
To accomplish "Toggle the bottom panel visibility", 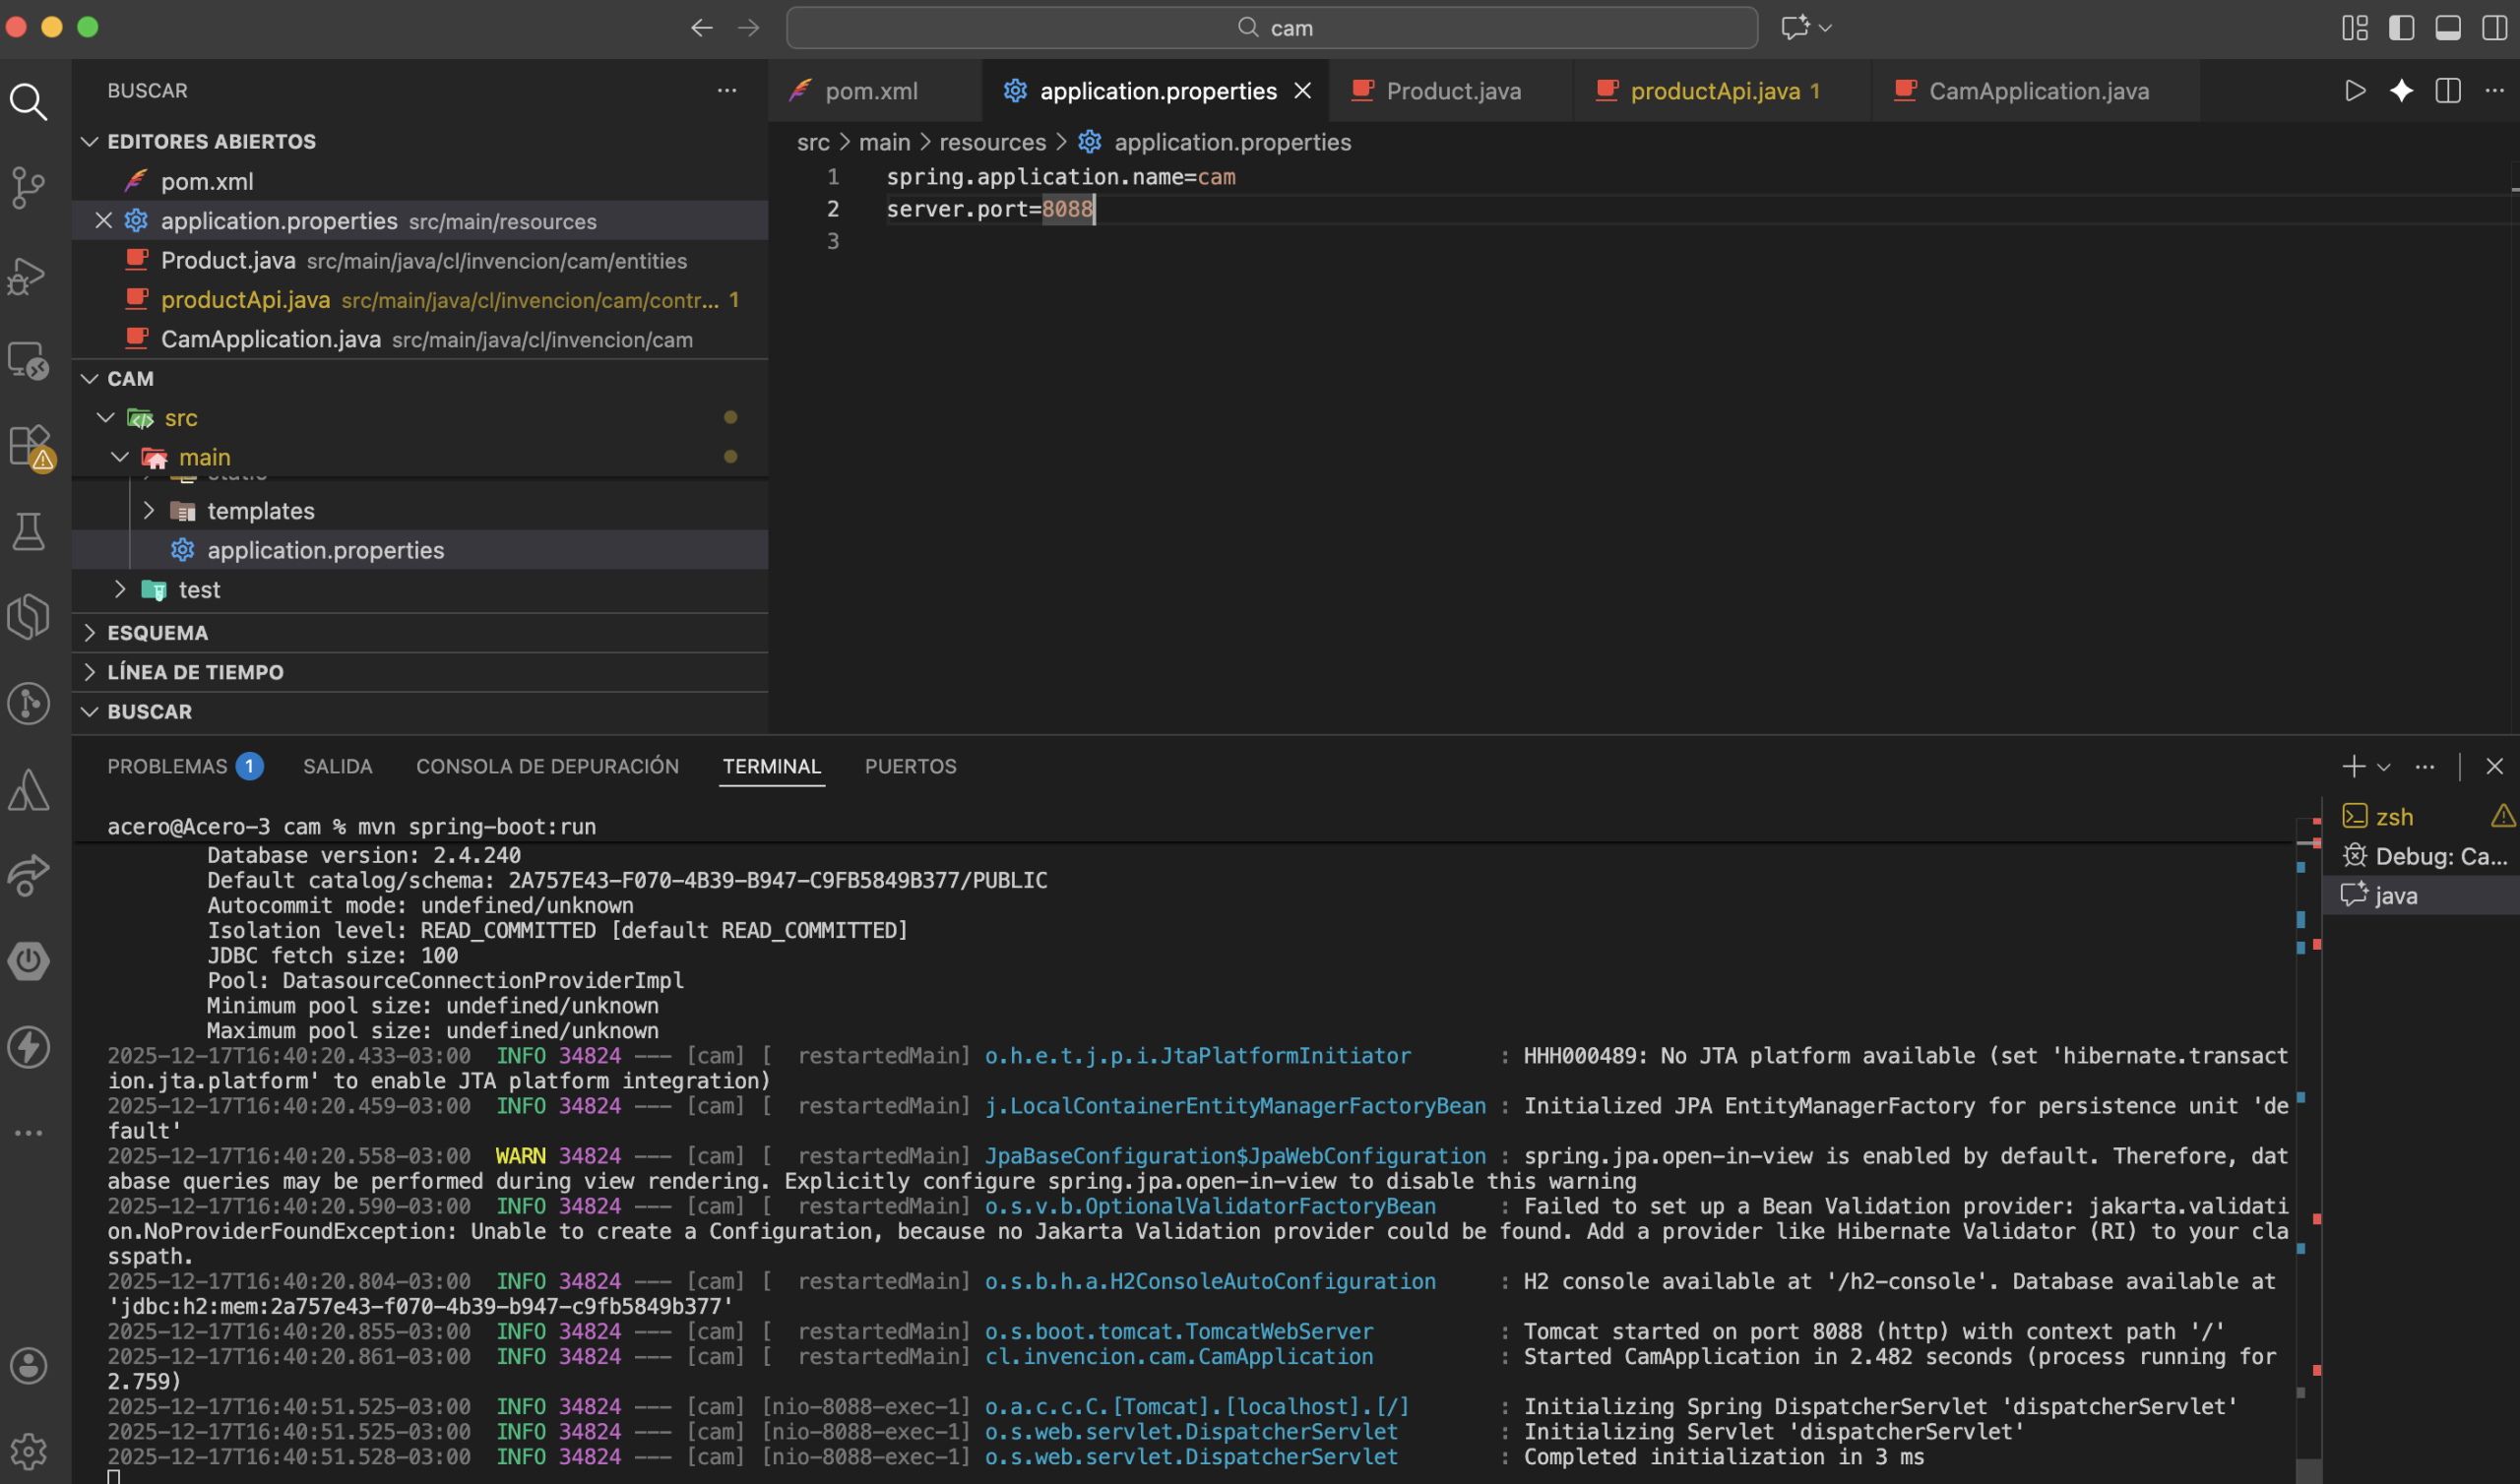I will [x=2447, y=28].
